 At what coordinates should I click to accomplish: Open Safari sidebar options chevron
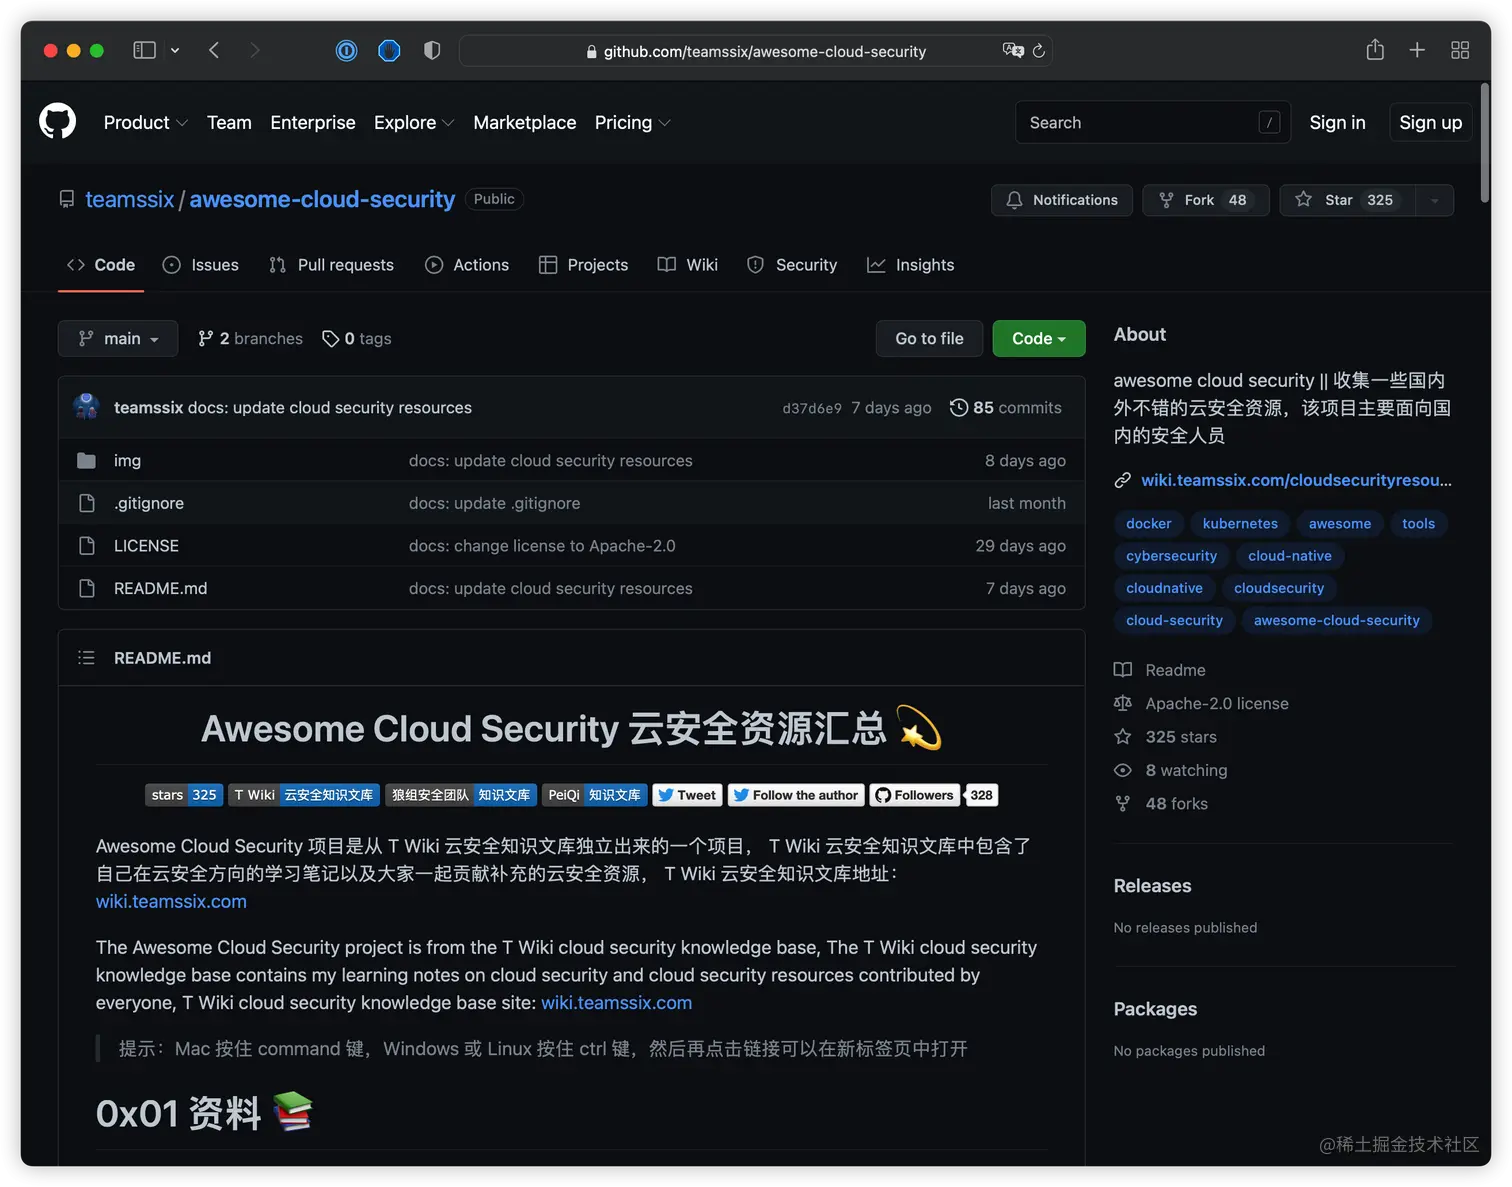(x=175, y=50)
